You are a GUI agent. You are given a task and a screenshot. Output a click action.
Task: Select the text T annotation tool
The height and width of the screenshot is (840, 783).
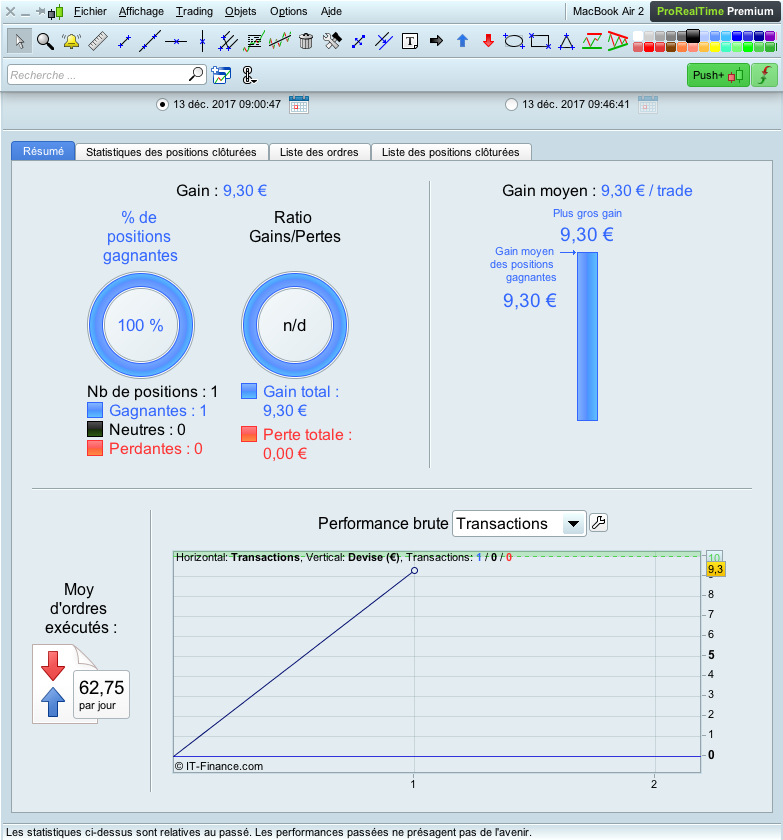coord(410,41)
